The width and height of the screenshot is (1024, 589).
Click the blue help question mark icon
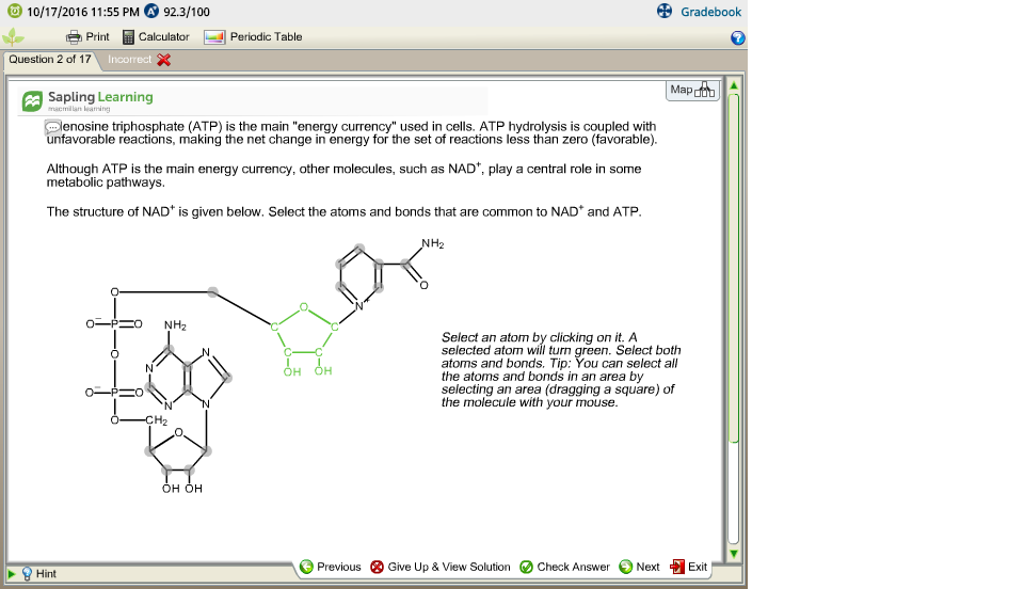click(737, 37)
